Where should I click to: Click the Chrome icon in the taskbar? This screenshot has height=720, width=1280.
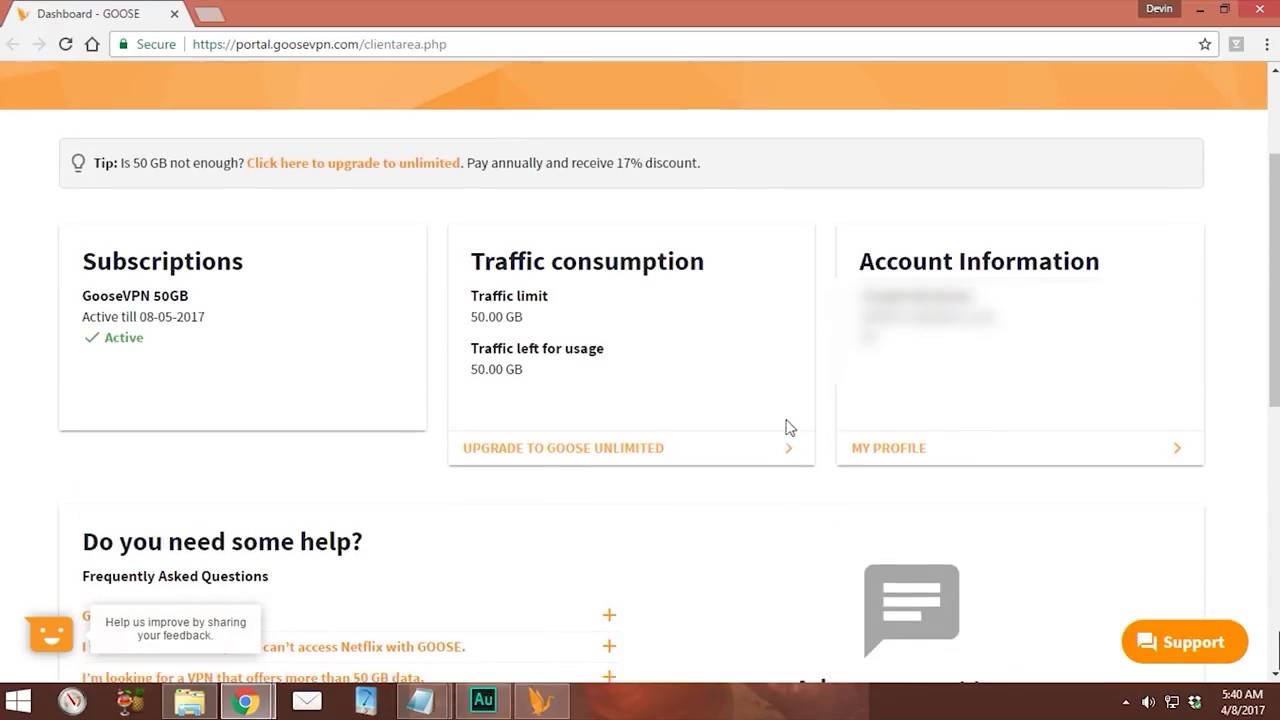[x=247, y=701]
